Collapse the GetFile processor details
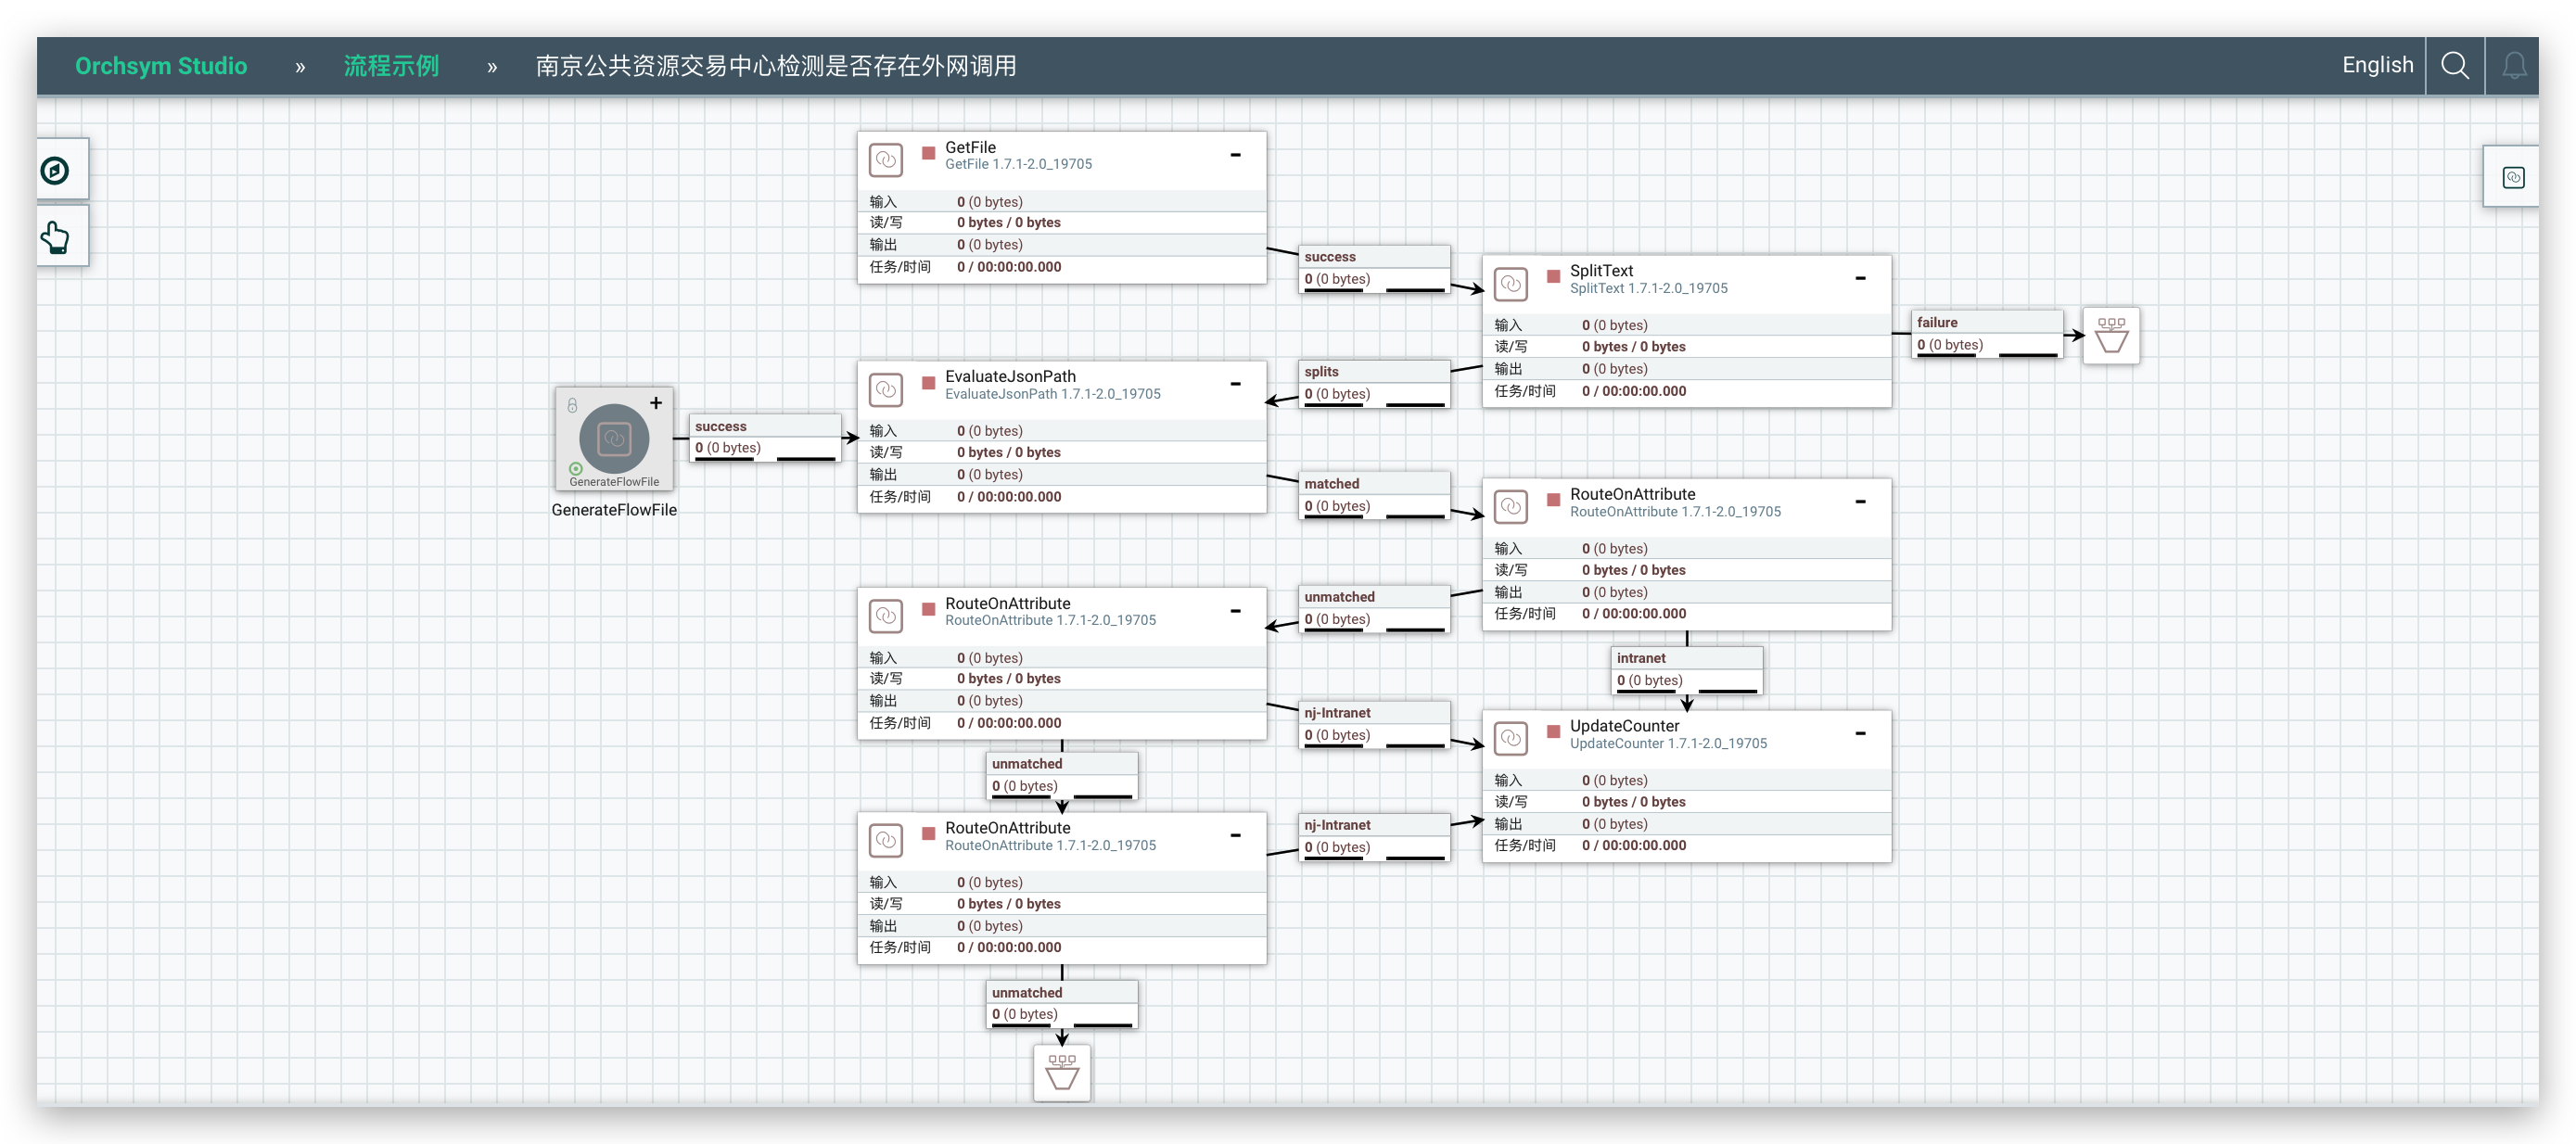The height and width of the screenshot is (1144, 2576). tap(1235, 155)
